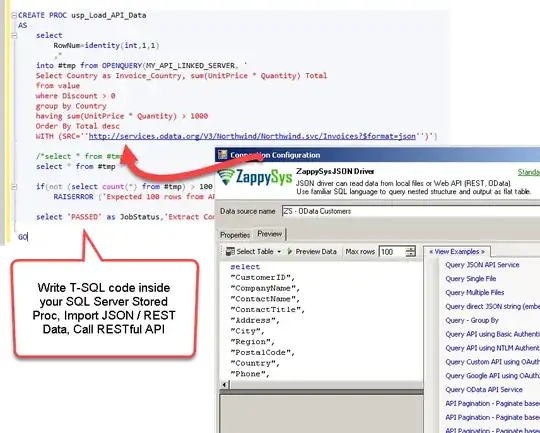This screenshot has width=540, height=433.
Task: Select example Query Google API using OAuth
Action: pyautogui.click(x=492, y=376)
